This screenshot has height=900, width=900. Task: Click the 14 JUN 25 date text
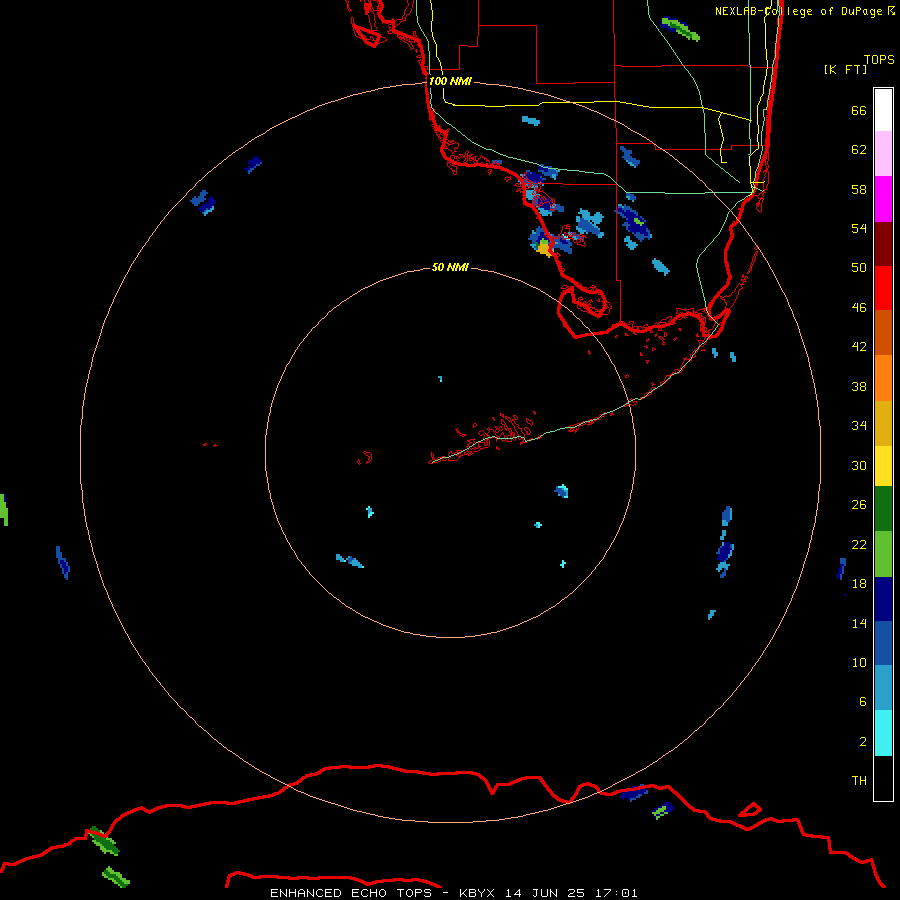(x=545, y=893)
